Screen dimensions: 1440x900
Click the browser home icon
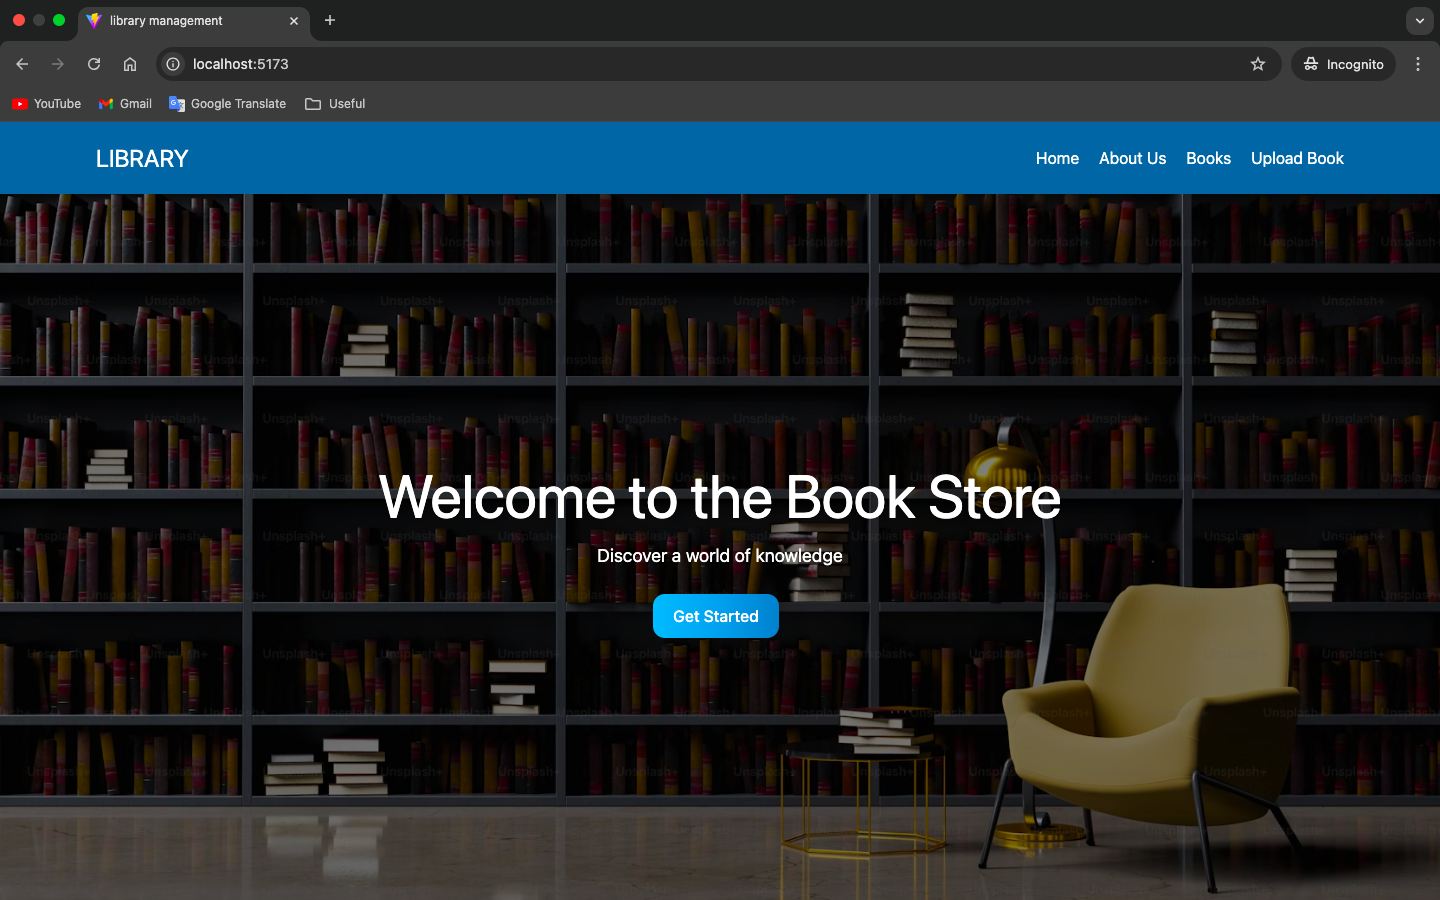[x=130, y=64]
